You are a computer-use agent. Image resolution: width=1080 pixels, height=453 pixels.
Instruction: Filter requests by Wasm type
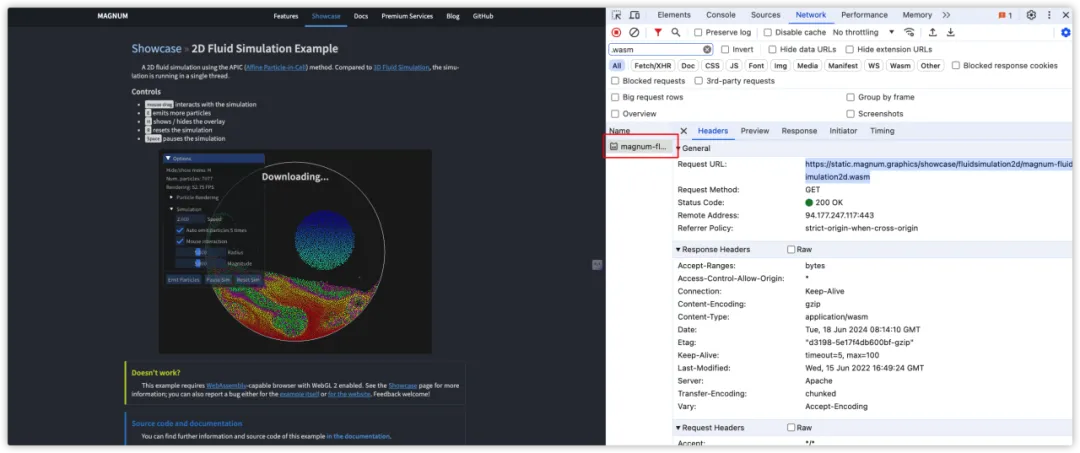[x=900, y=66]
